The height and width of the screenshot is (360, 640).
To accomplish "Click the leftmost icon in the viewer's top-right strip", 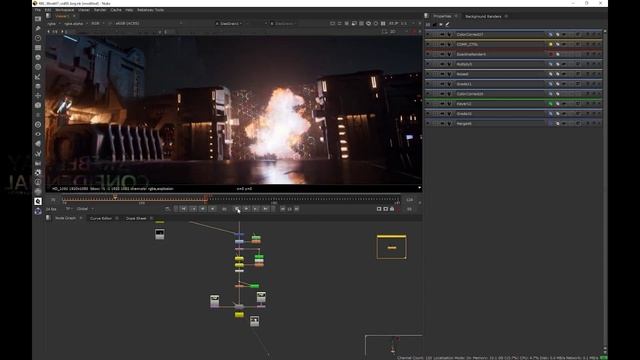I will pos(333,24).
